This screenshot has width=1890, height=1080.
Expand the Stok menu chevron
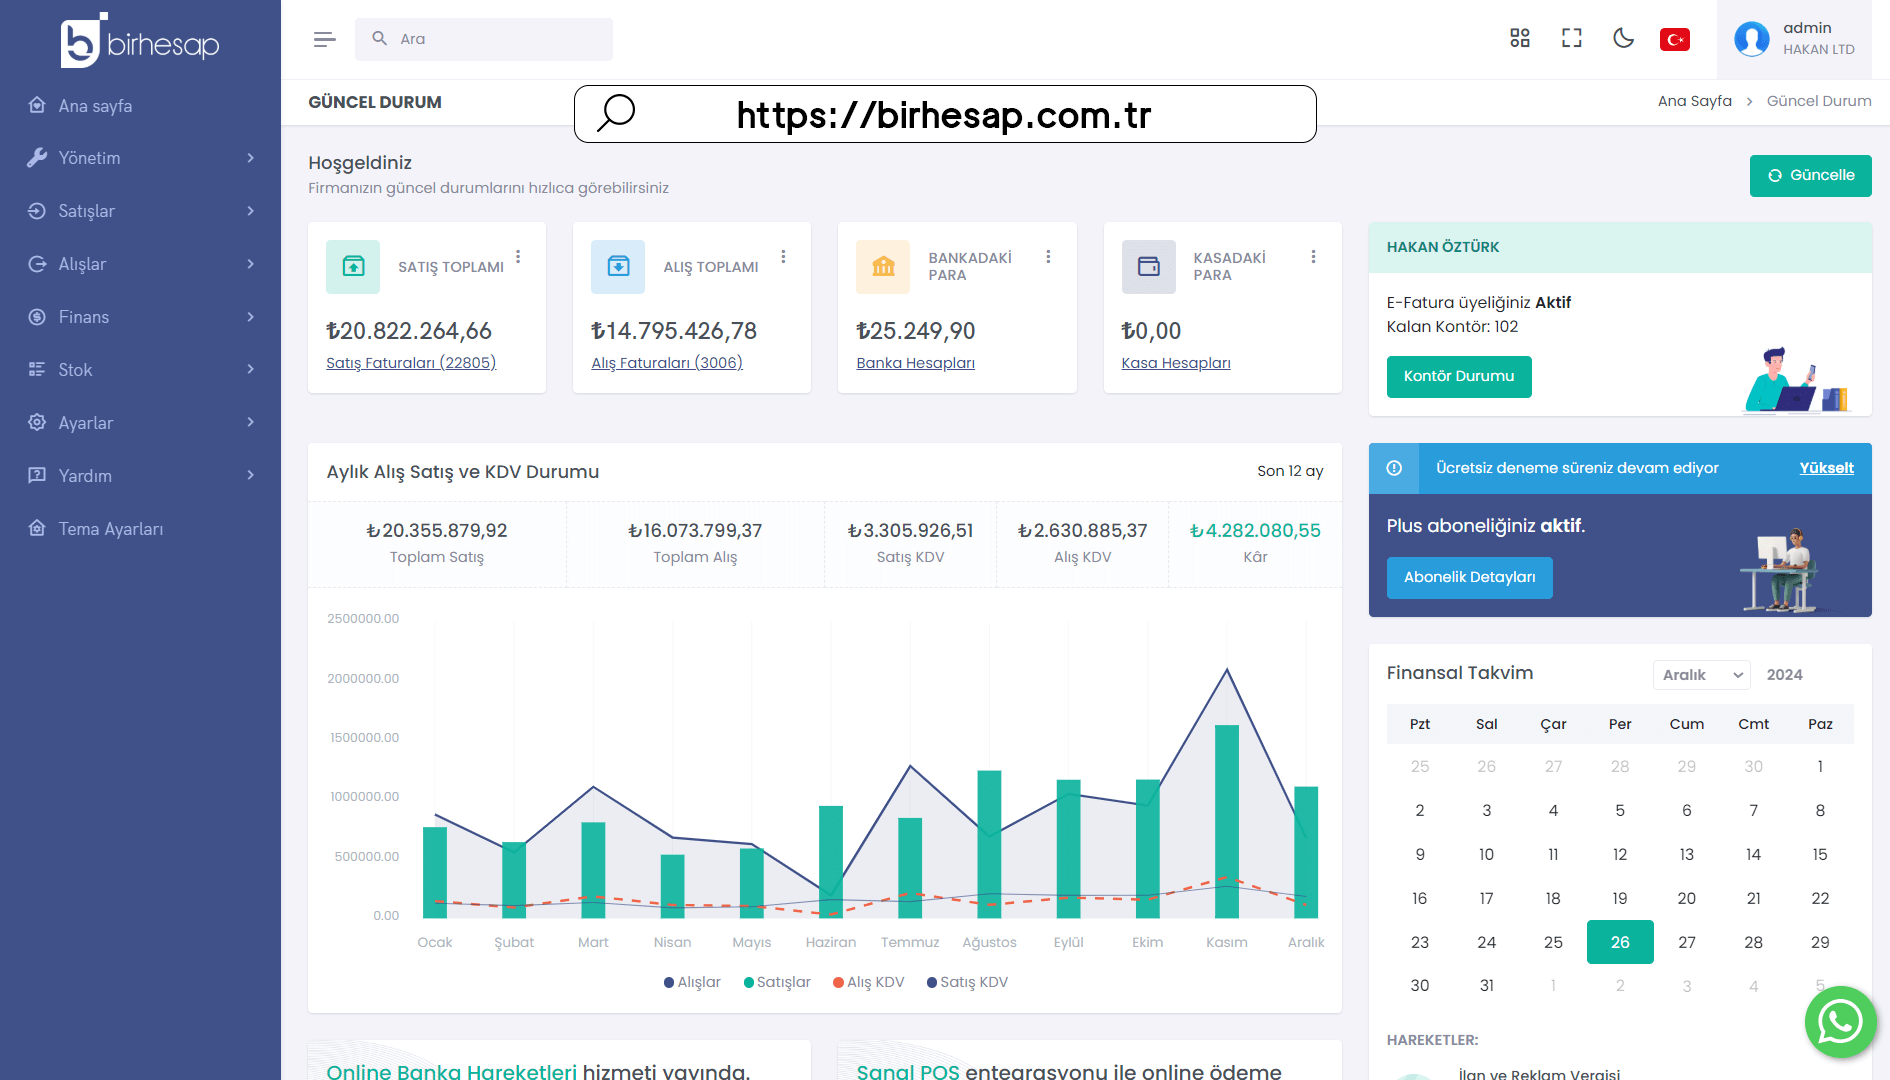[251, 369]
